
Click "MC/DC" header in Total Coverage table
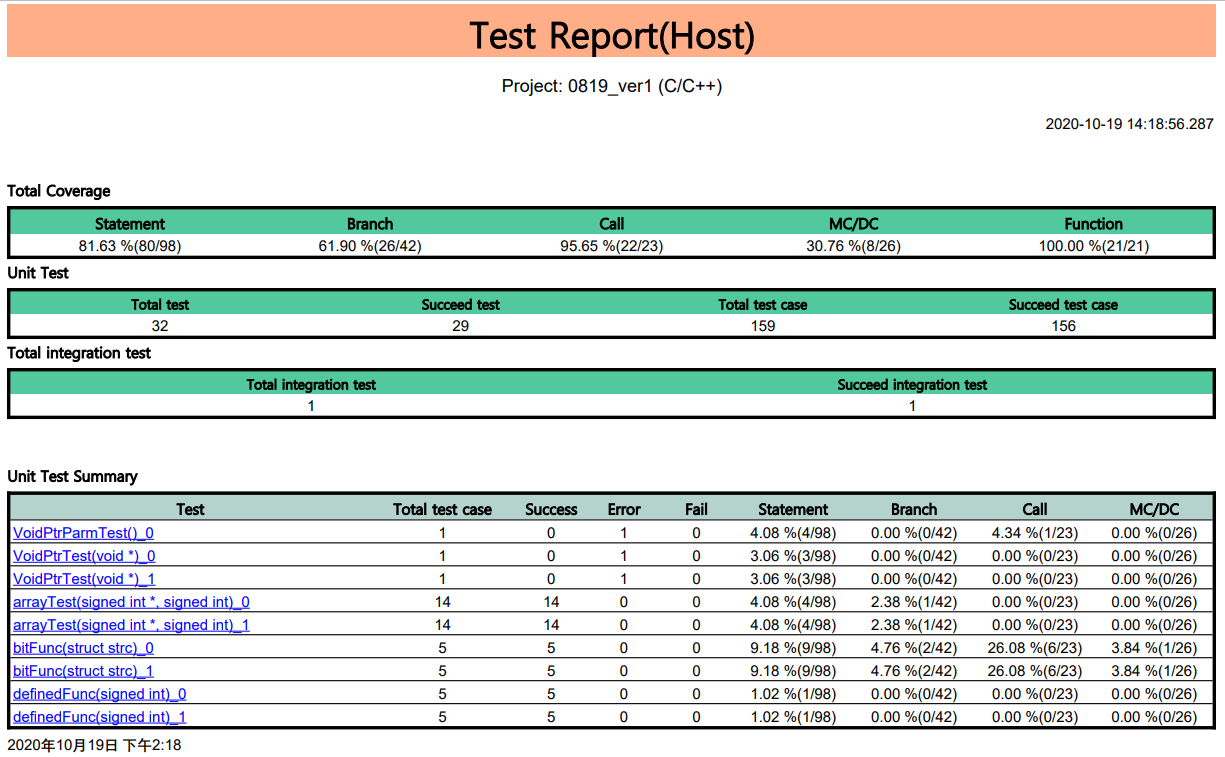[x=854, y=224]
